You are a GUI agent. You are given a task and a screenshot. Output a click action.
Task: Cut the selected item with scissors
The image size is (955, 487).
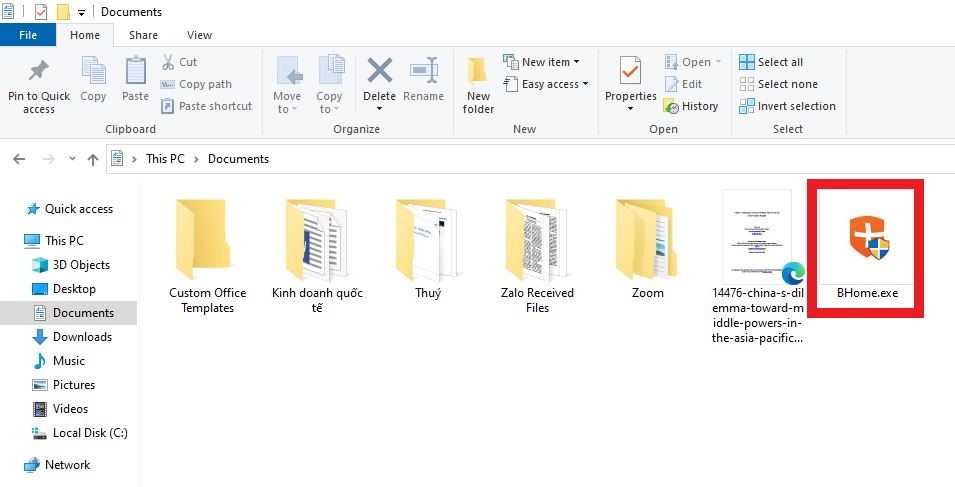click(x=179, y=62)
